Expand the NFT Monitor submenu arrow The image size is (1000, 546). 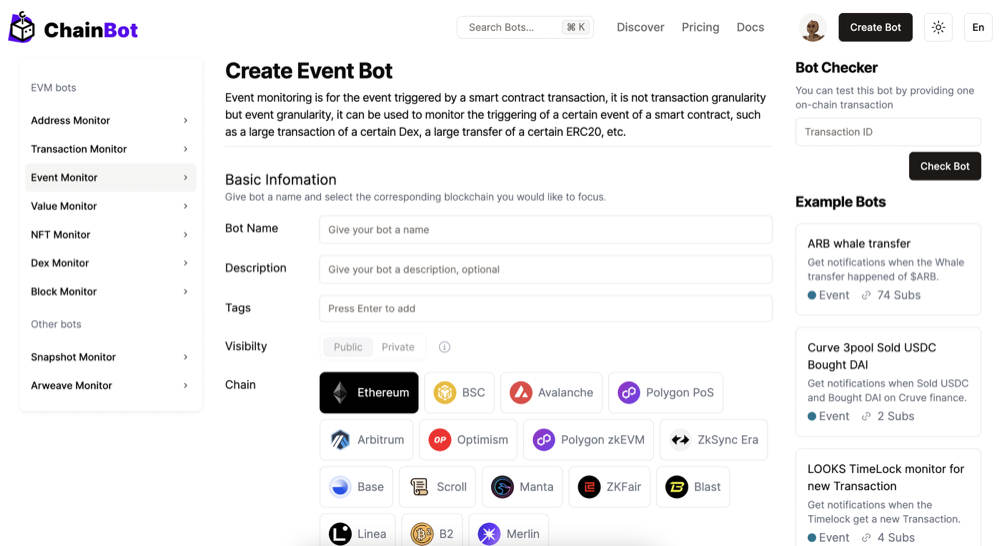click(x=186, y=235)
